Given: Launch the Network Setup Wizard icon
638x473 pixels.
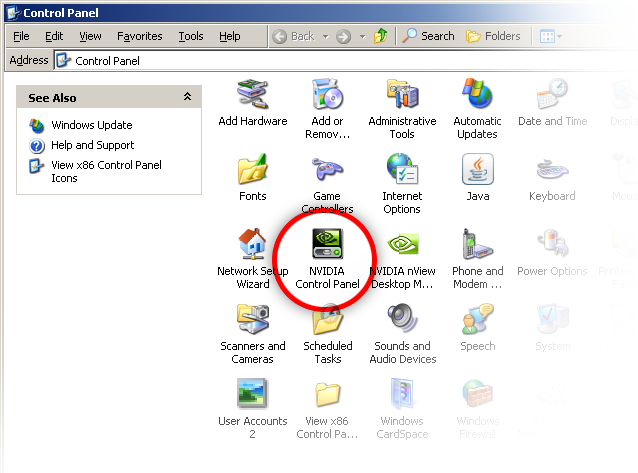Looking at the screenshot, I should pos(253,244).
